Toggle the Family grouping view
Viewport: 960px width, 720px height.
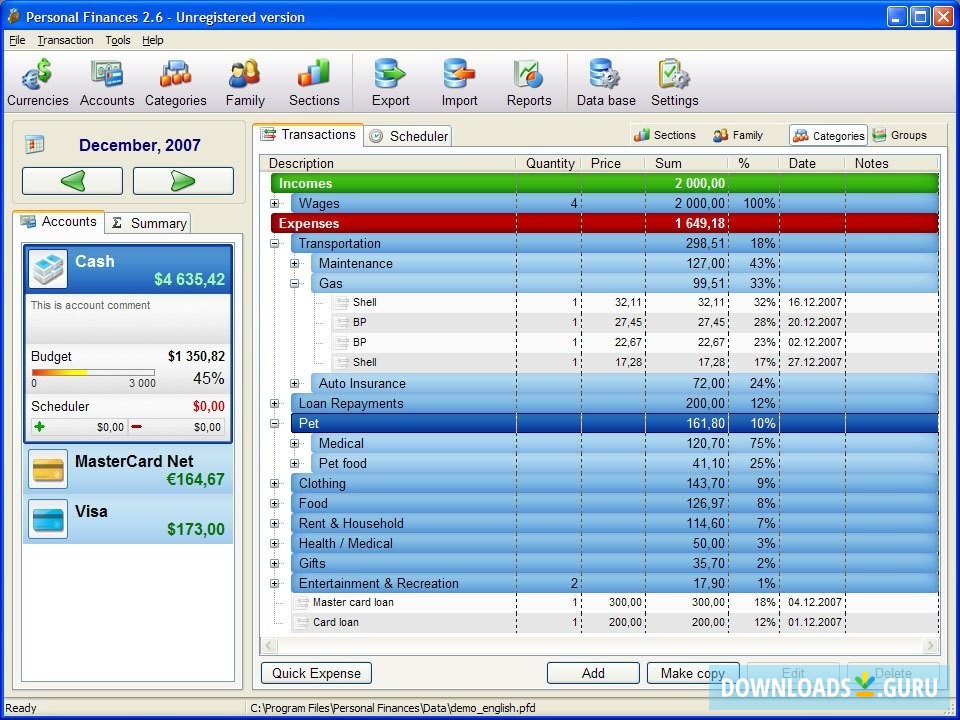(x=738, y=135)
